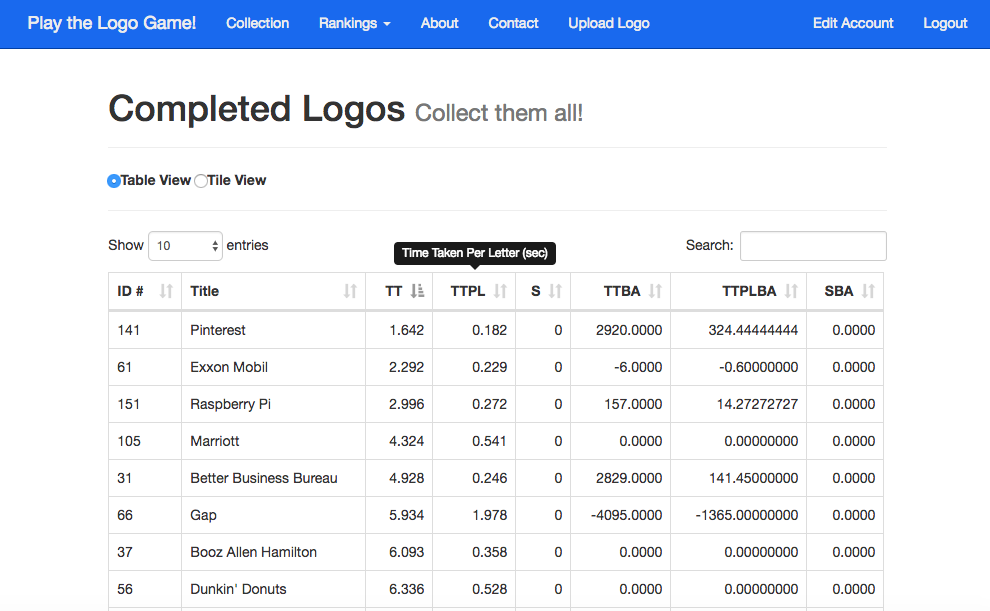This screenshot has width=990, height=611.
Task: Click the TT value 6.336
Action: [407, 590]
